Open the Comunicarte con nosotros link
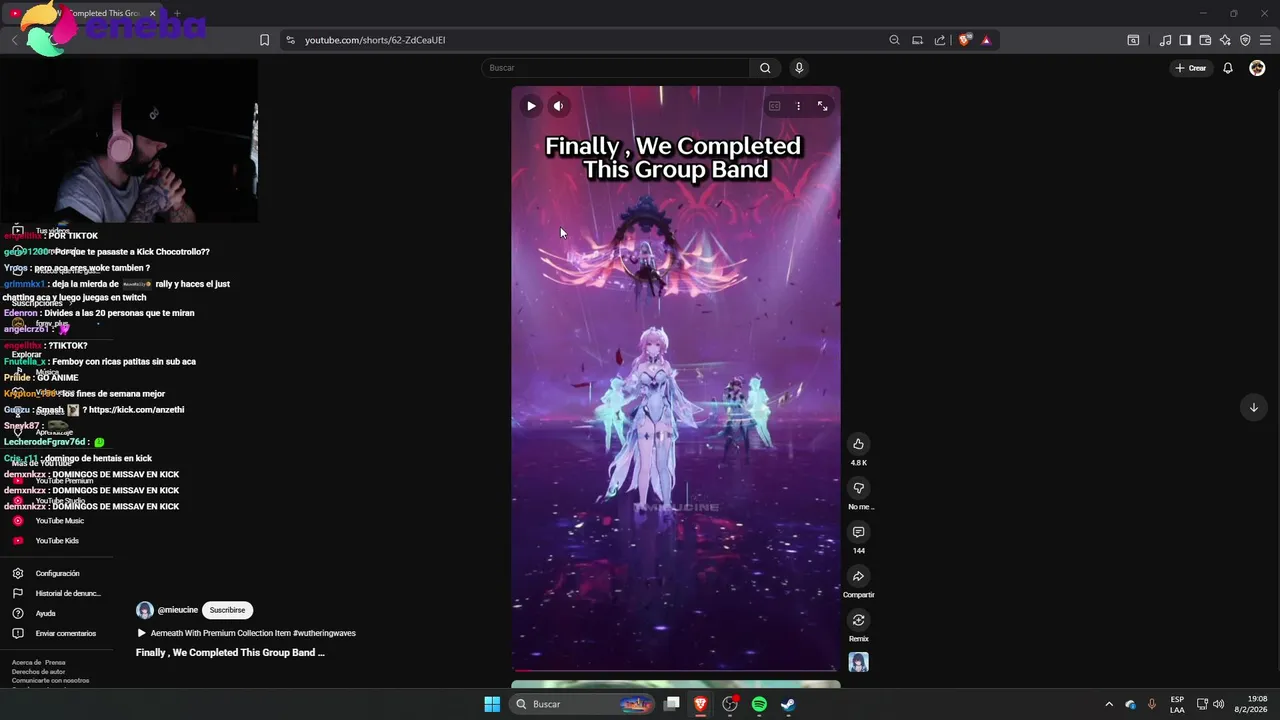 (x=50, y=681)
